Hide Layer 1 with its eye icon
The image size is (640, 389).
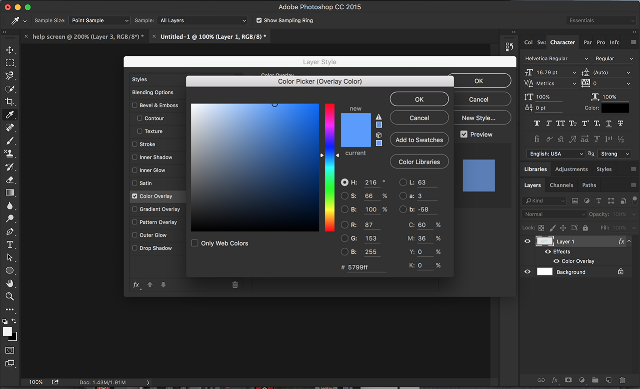click(527, 241)
